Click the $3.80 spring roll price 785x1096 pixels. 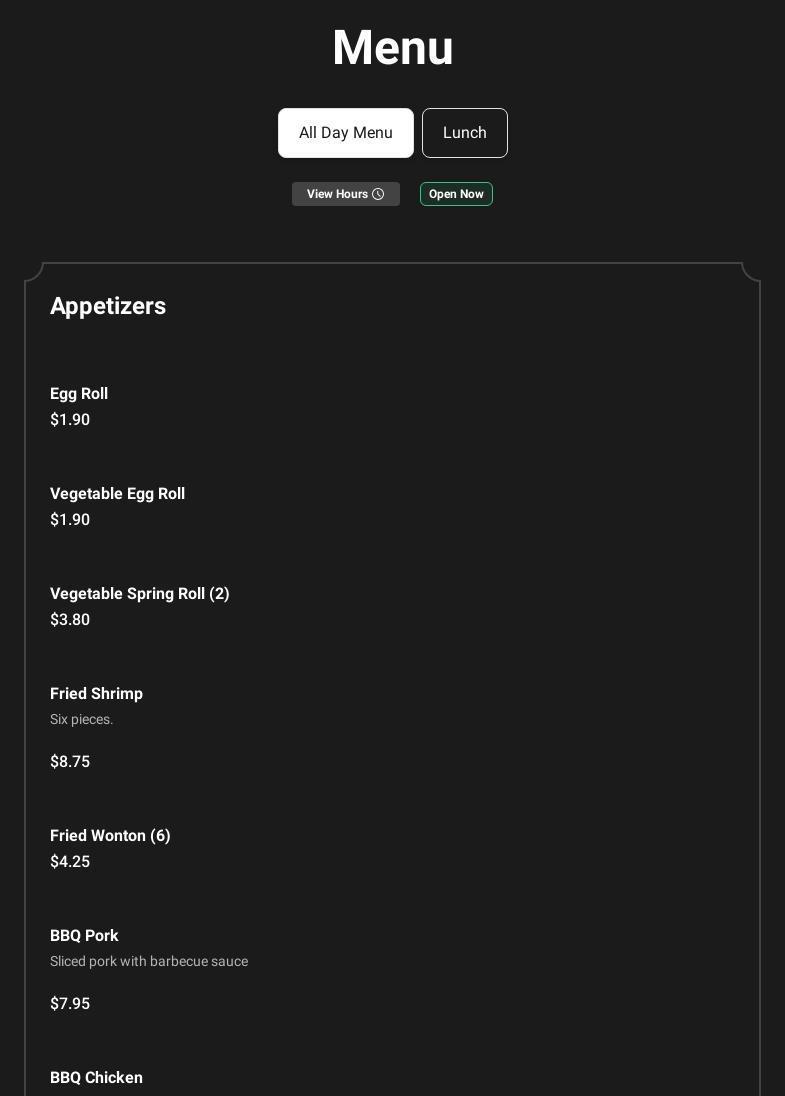coord(70,620)
